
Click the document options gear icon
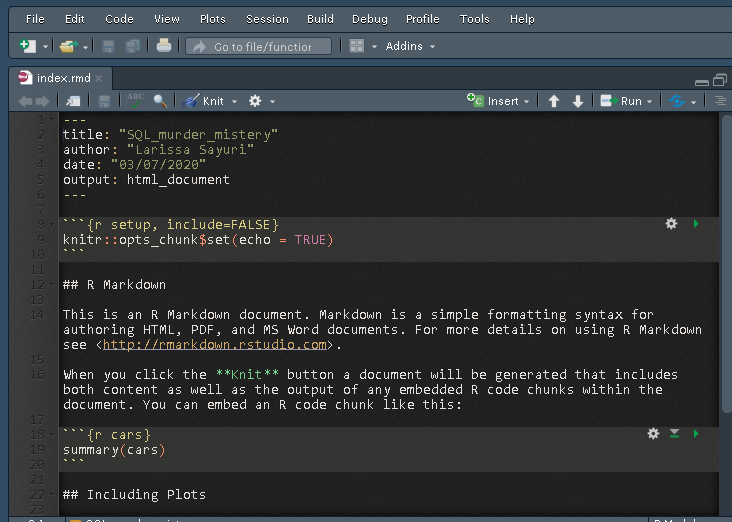coord(255,101)
